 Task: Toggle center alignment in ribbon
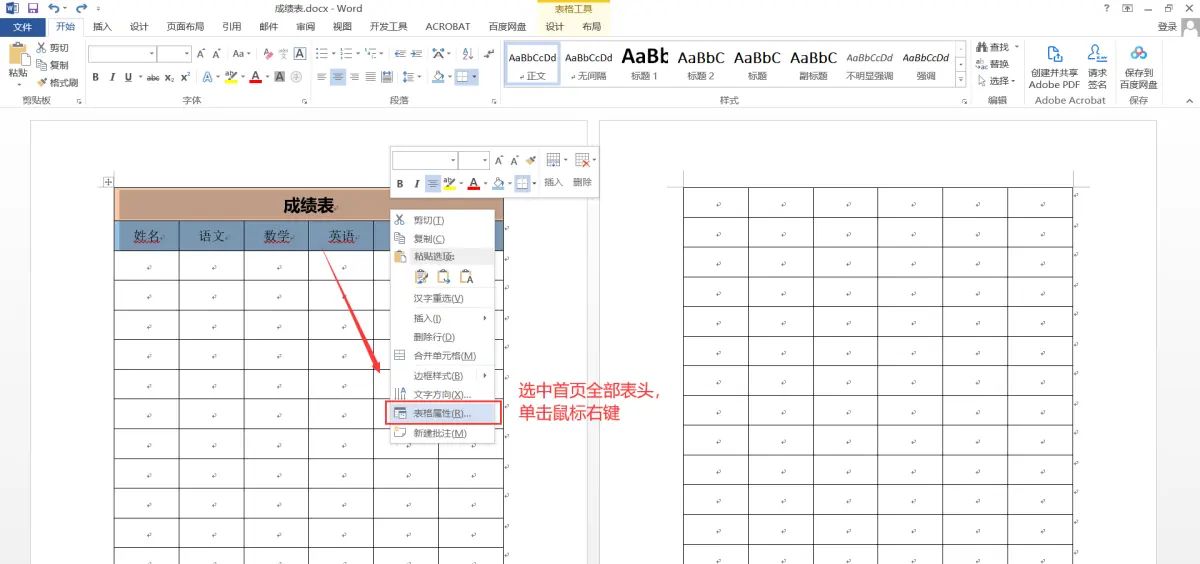pyautogui.click(x=338, y=77)
